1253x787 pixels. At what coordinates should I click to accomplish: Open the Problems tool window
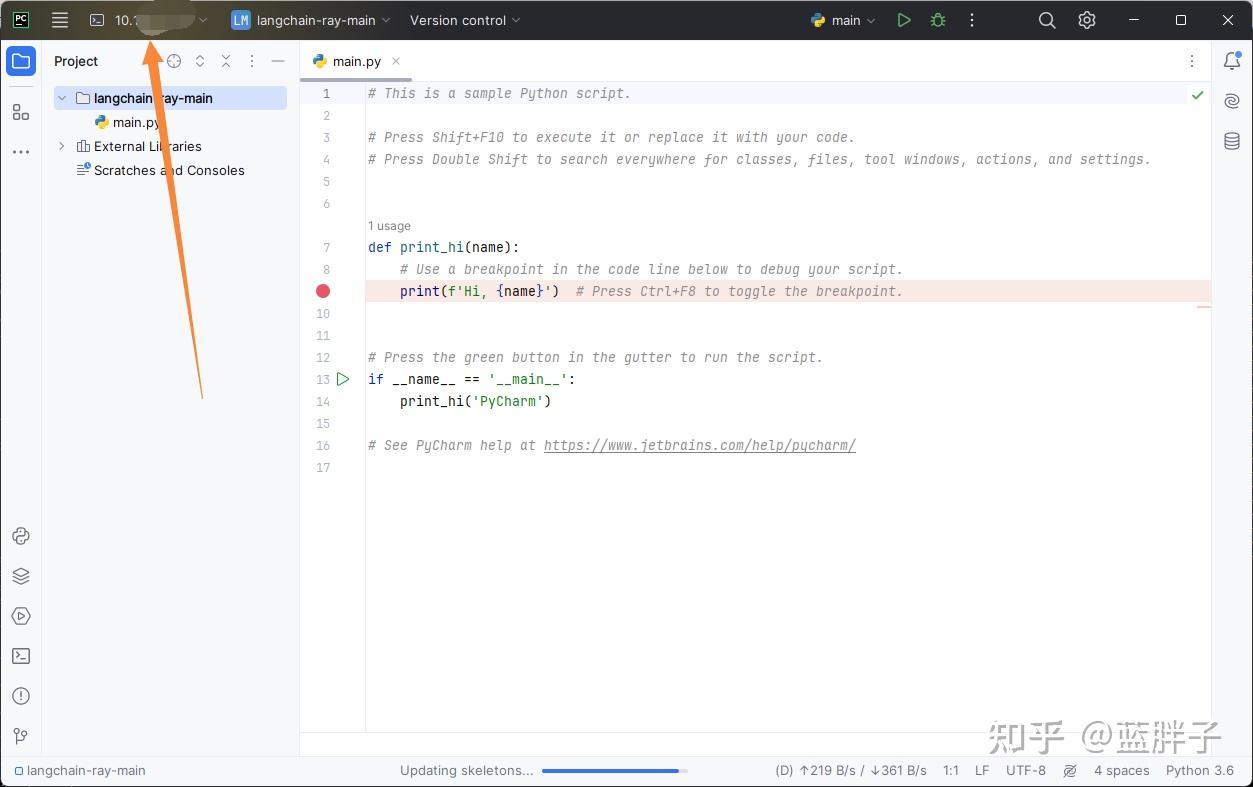(20, 696)
